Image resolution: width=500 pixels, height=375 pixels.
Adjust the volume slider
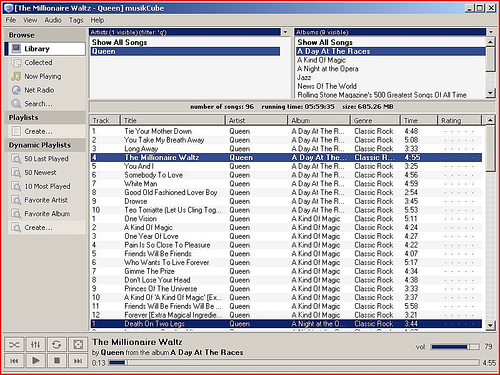pyautogui.click(x=455, y=347)
